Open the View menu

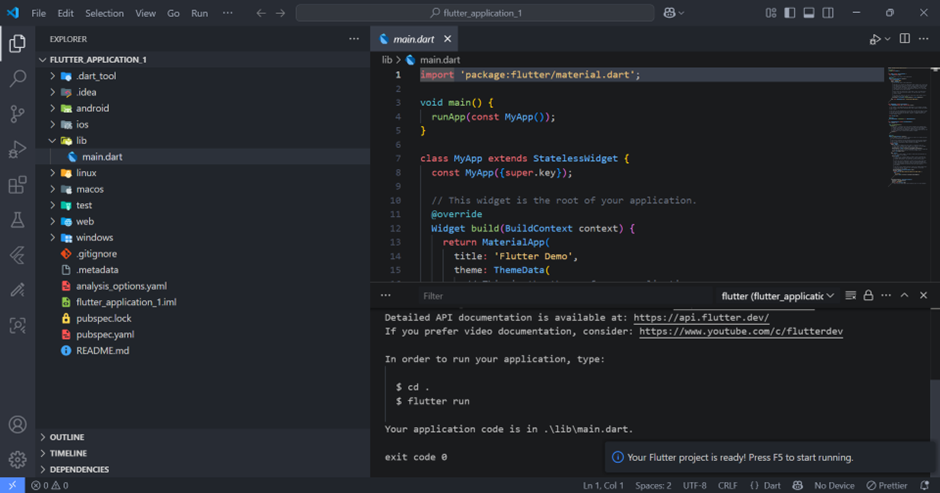pyautogui.click(x=145, y=13)
